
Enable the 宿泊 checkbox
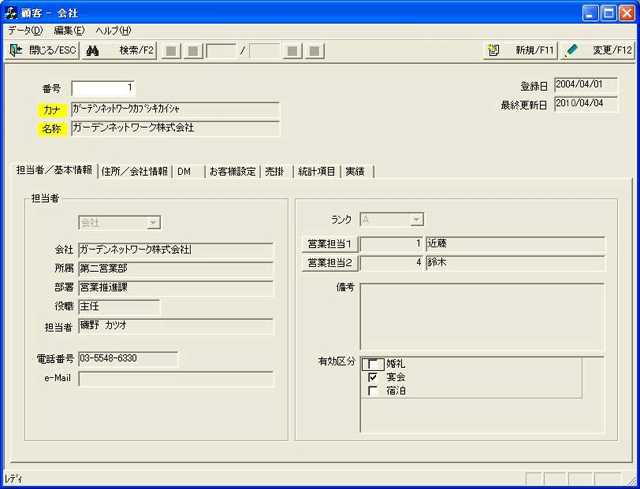click(373, 391)
